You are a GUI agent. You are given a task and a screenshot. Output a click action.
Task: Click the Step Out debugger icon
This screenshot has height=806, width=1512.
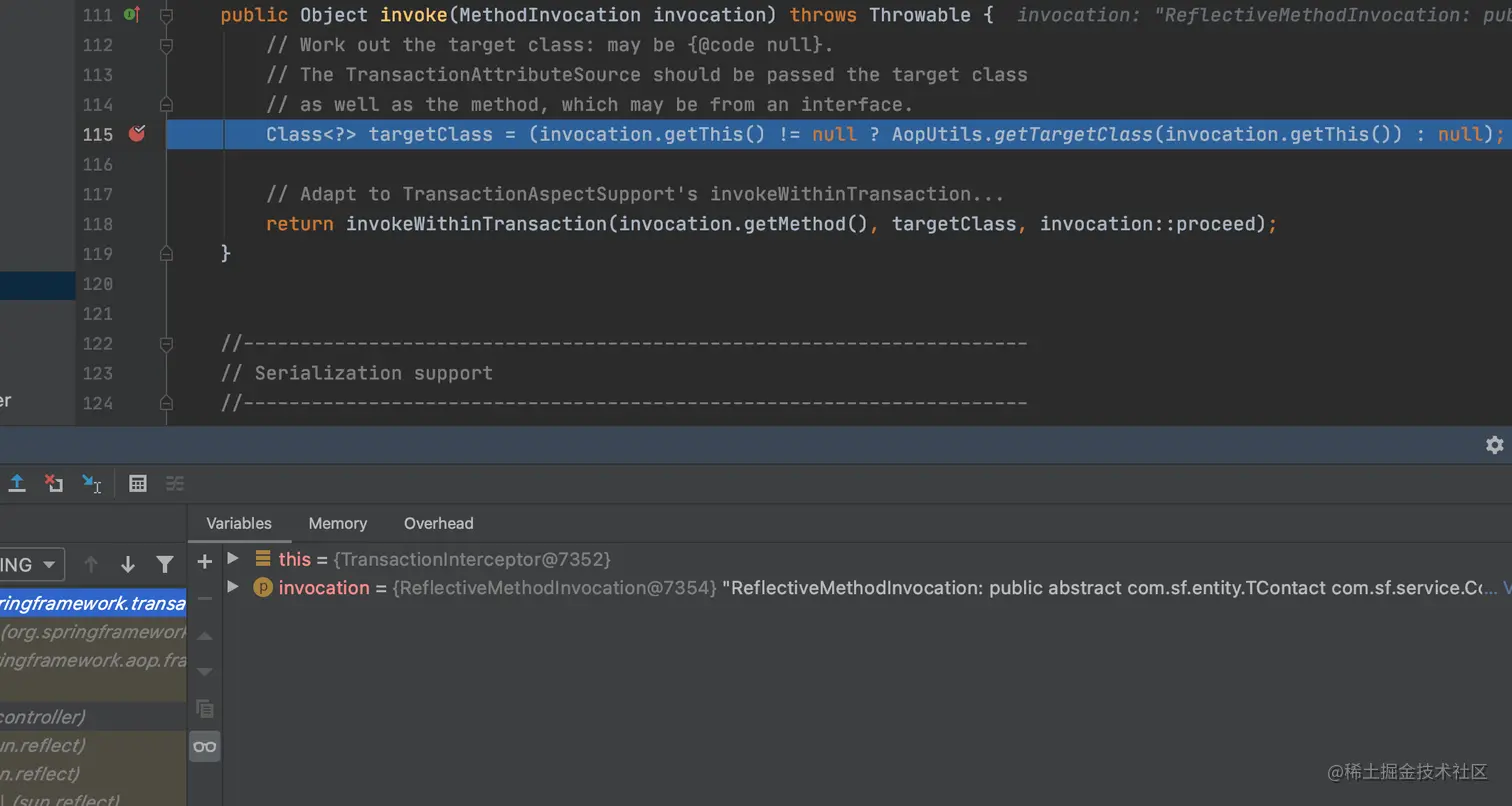pyautogui.click(x=17, y=484)
